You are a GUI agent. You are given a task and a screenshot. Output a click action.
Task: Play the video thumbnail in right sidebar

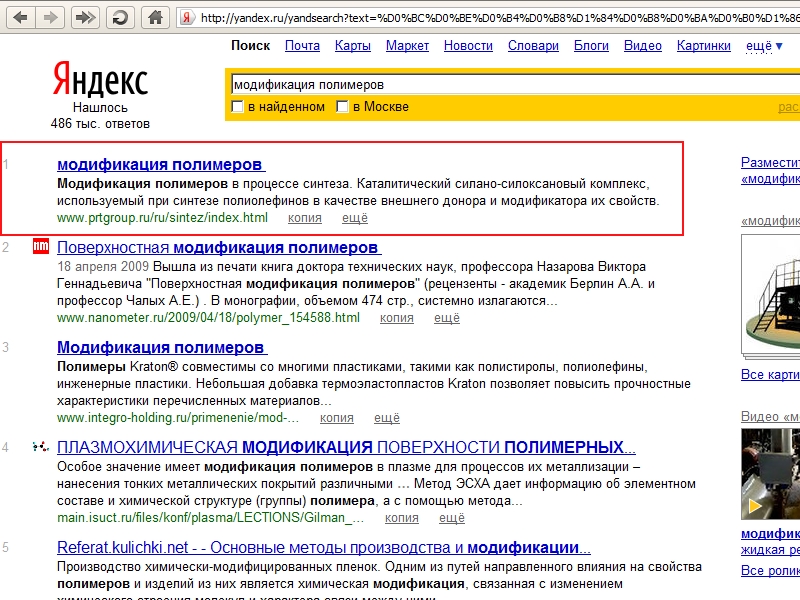coord(771,474)
